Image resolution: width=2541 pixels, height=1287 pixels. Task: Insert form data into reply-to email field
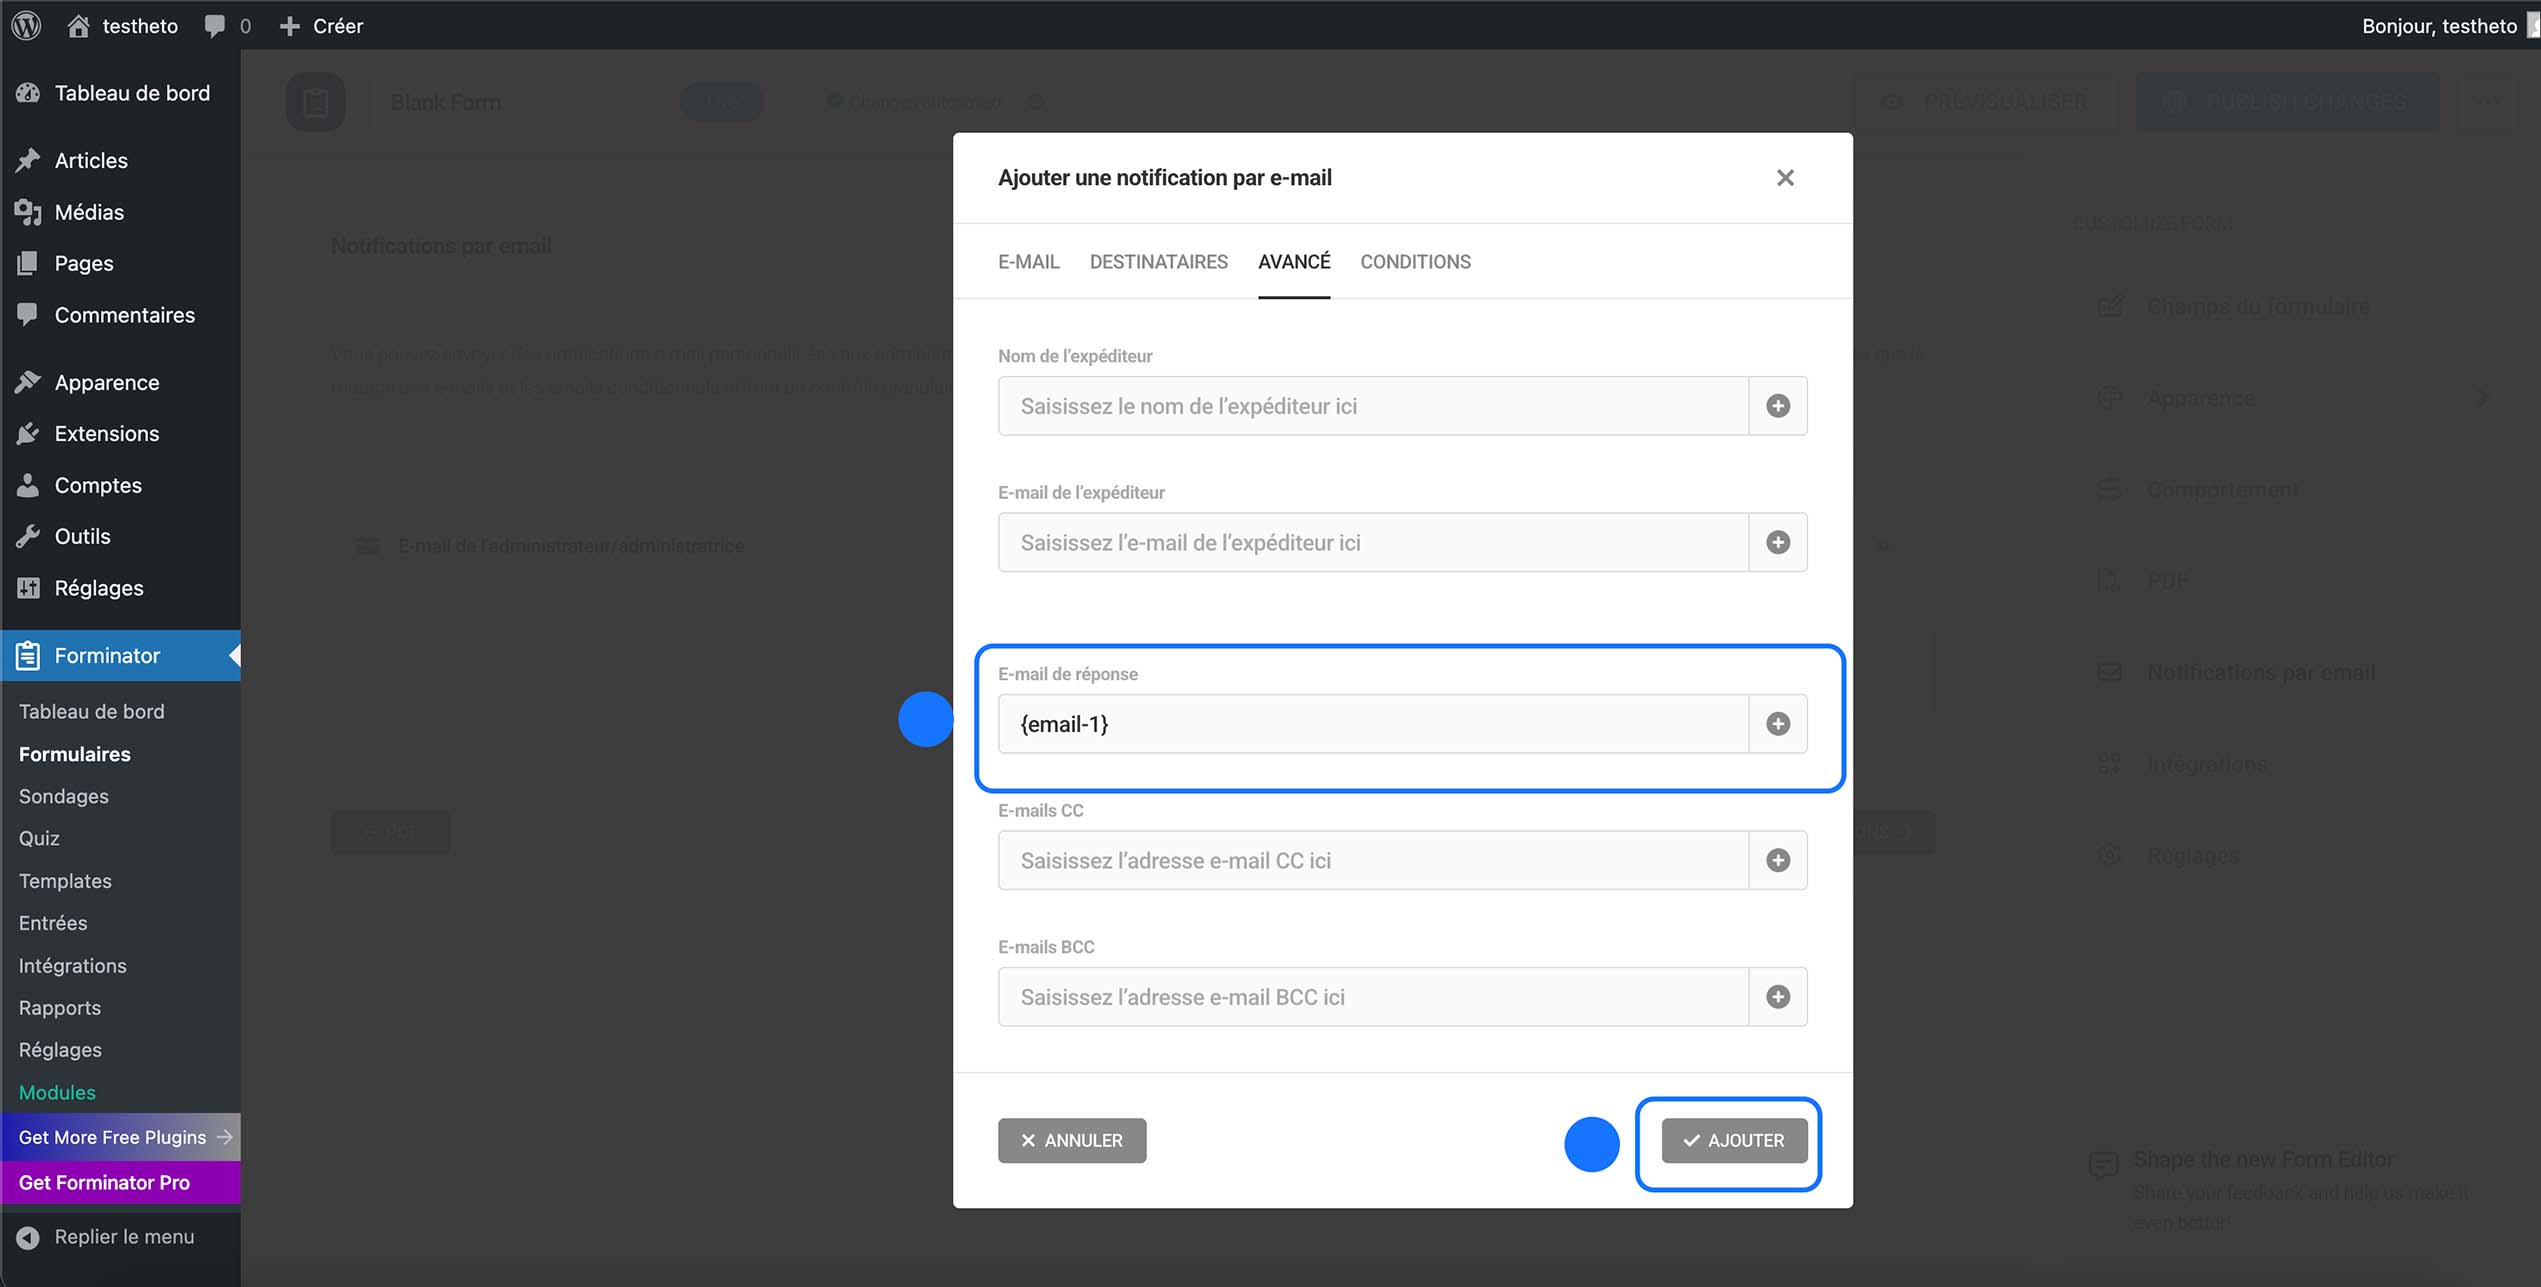tap(1778, 723)
